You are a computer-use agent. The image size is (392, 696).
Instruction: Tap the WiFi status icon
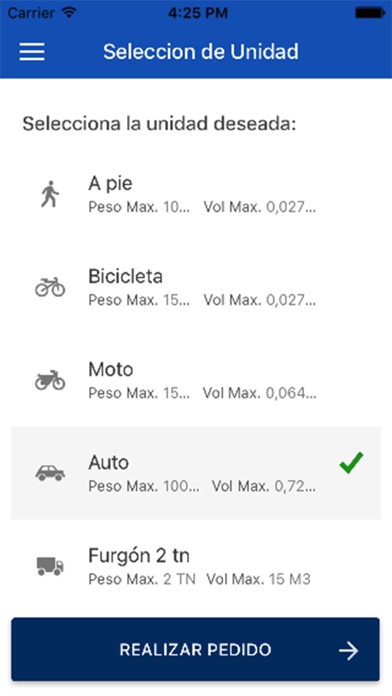69,12
